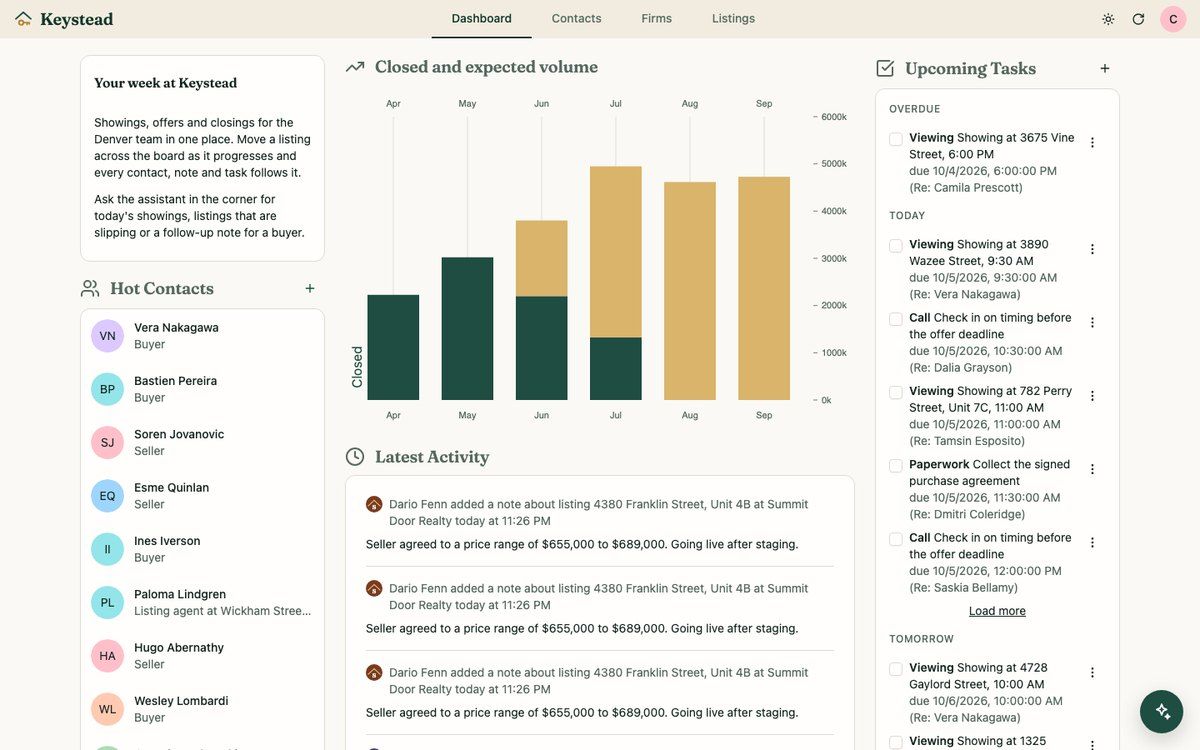Click the Keystead key logo
This screenshot has width=1200, height=750.
pyautogui.click(x=23, y=19)
